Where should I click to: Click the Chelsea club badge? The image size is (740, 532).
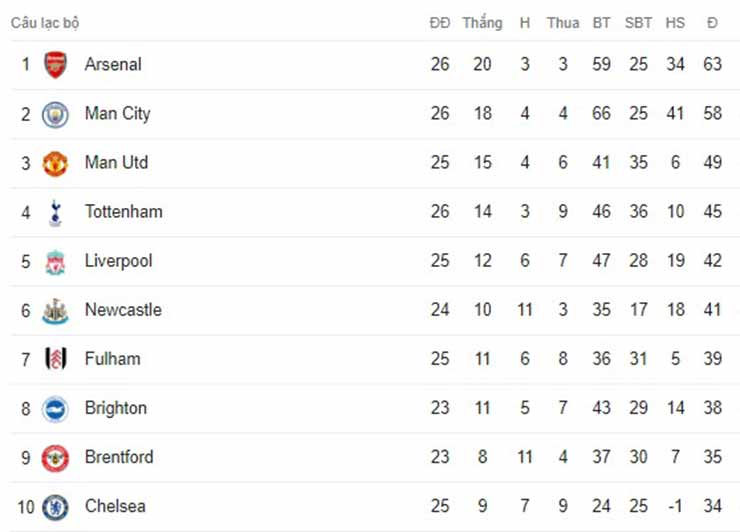coord(55,506)
